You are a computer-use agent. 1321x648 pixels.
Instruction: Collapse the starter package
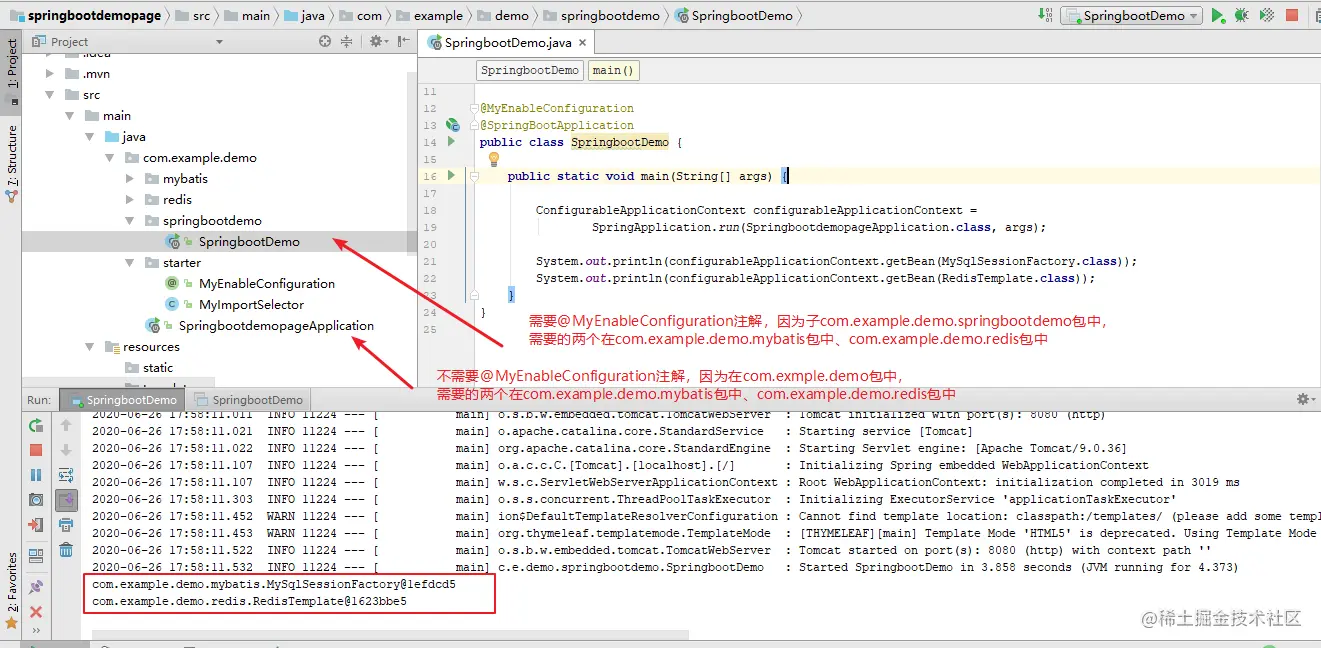130,263
